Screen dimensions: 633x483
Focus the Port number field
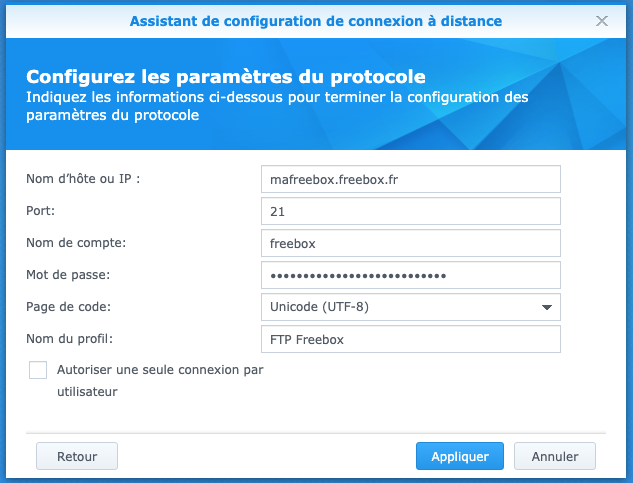[410, 211]
